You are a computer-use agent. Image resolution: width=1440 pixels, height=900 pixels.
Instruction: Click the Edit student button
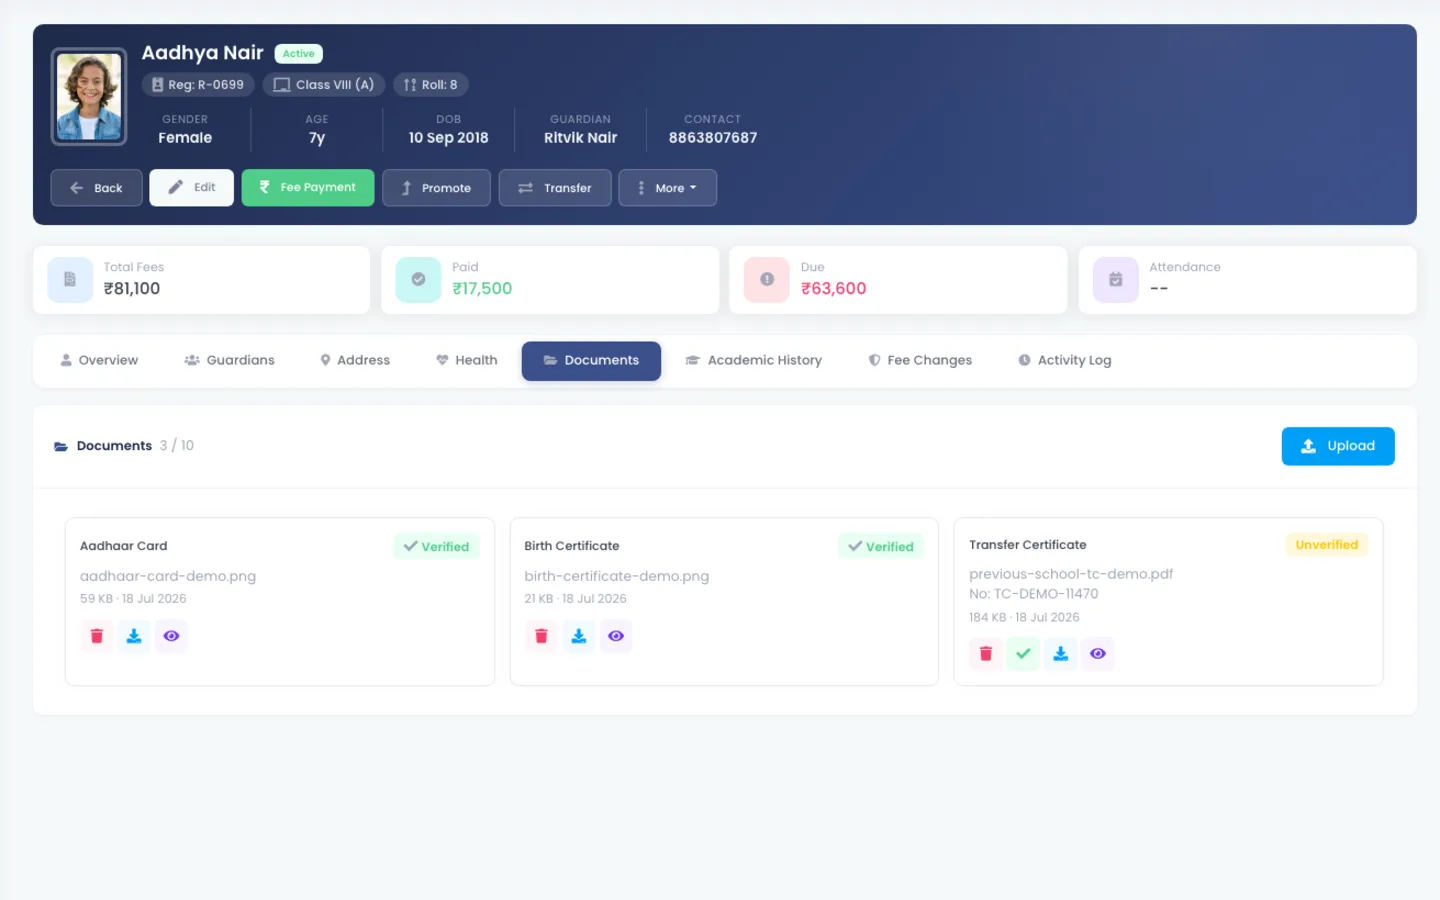pyautogui.click(x=191, y=188)
